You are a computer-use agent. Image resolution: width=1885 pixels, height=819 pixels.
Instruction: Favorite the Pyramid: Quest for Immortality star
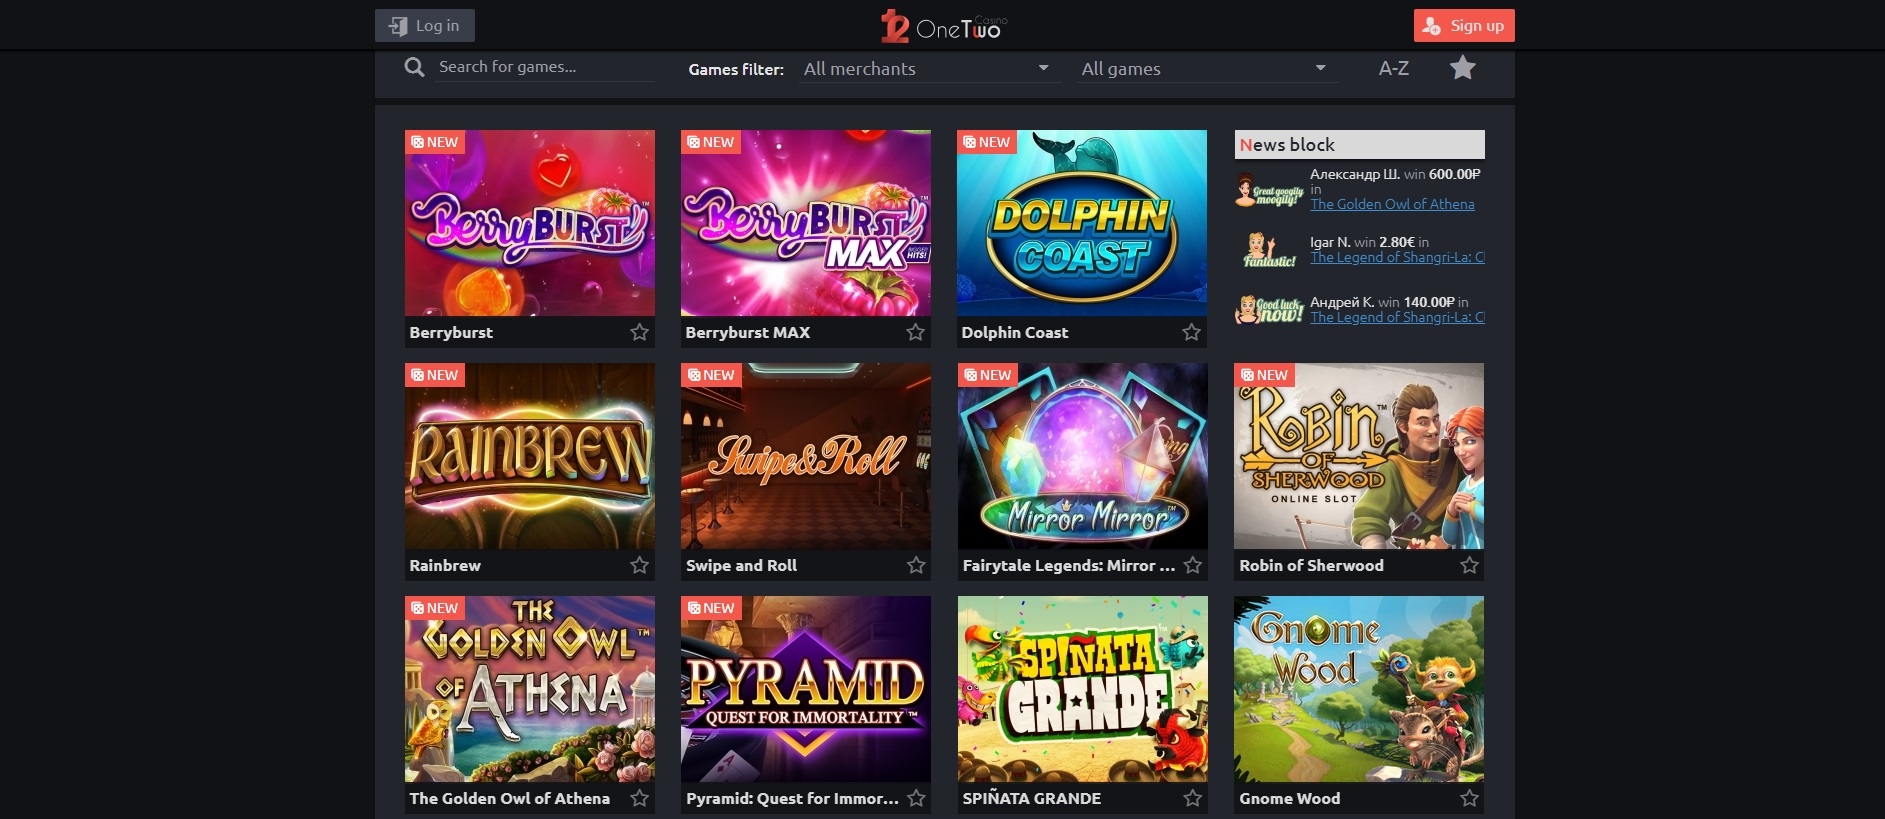915,798
